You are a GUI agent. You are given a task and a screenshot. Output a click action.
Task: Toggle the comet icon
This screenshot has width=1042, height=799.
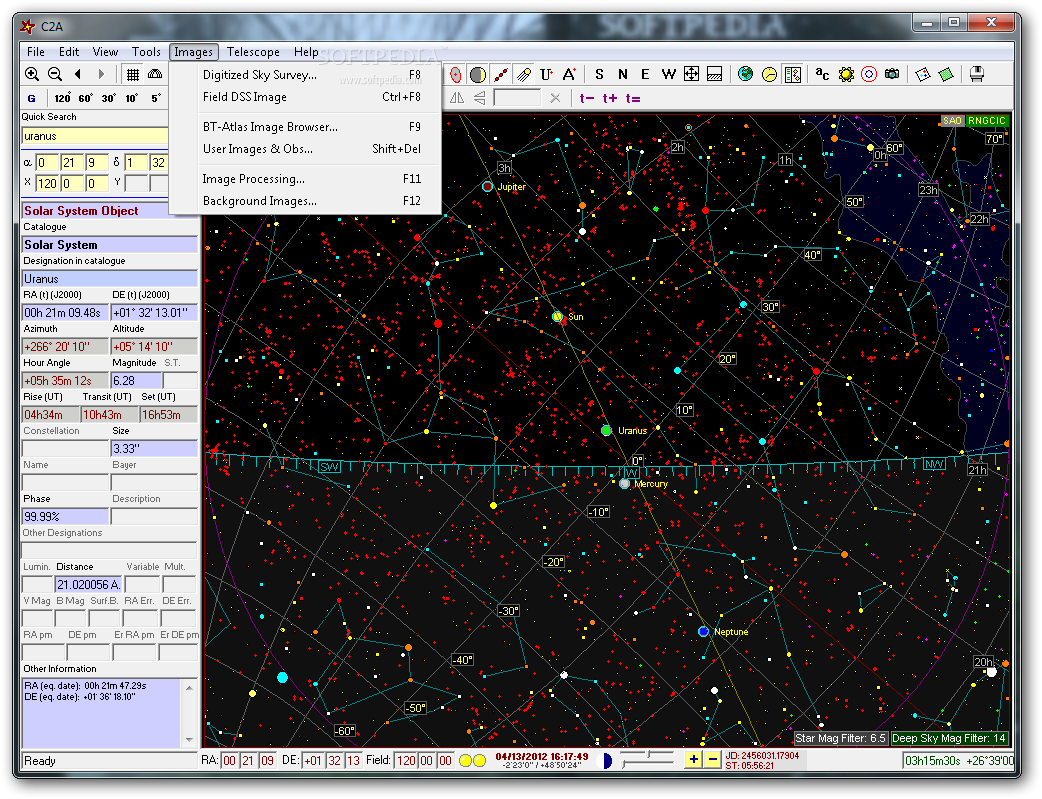pos(524,74)
